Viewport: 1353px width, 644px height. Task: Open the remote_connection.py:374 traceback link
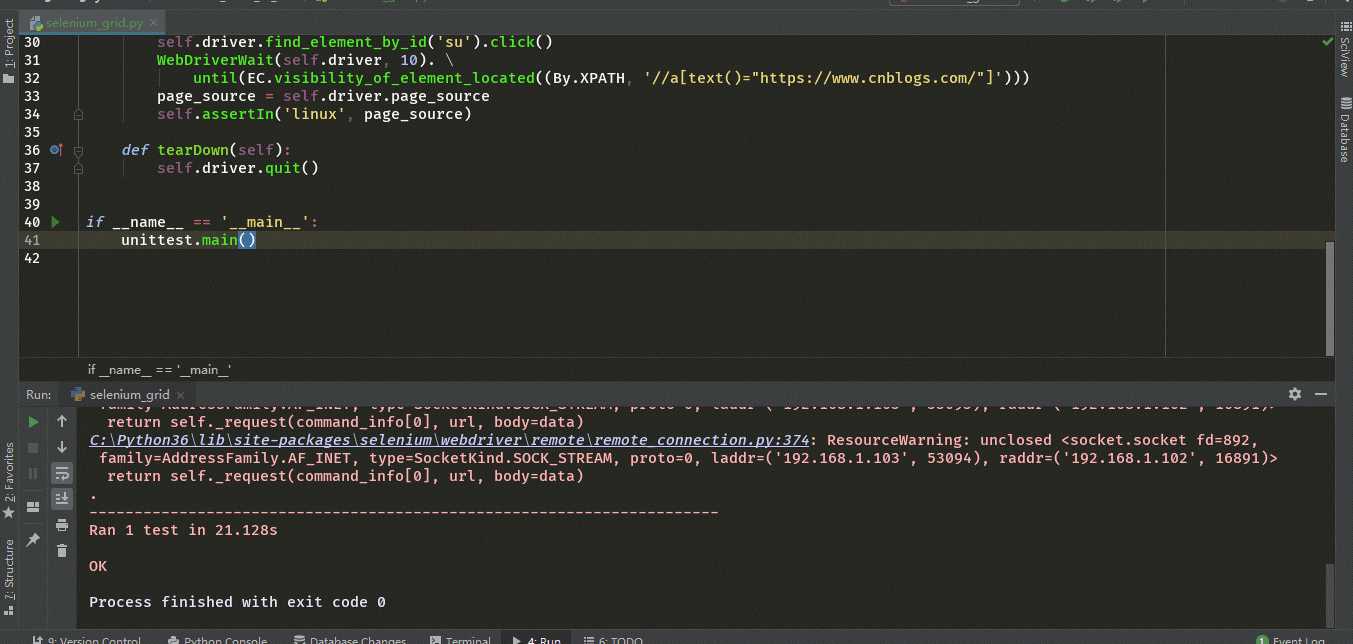pos(449,440)
